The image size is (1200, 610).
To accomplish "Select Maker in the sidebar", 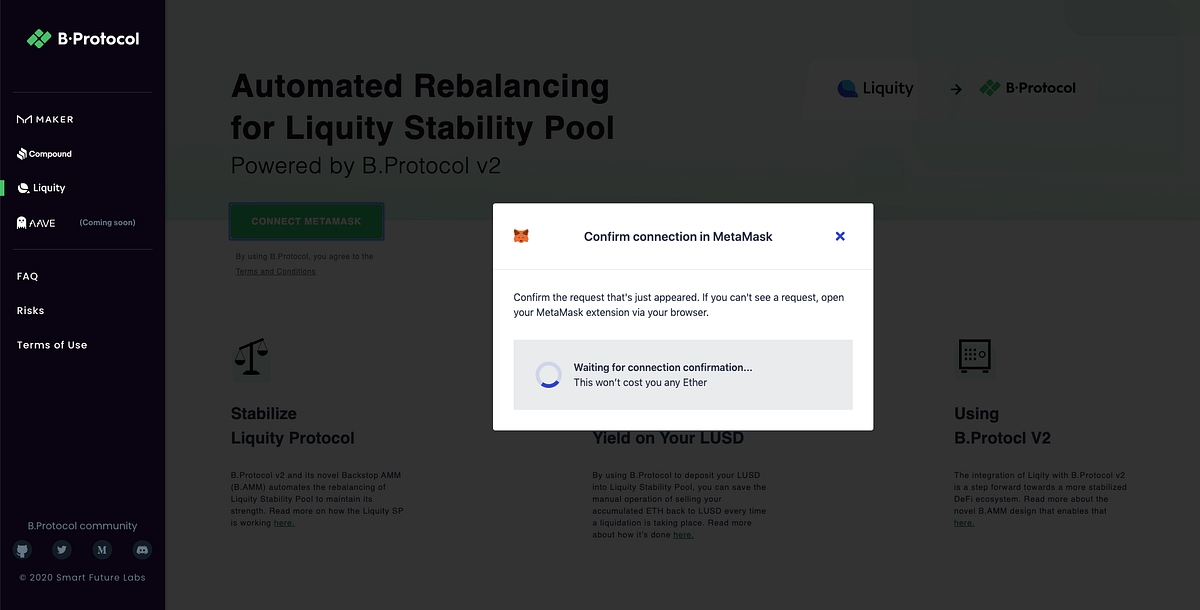I will [46, 119].
